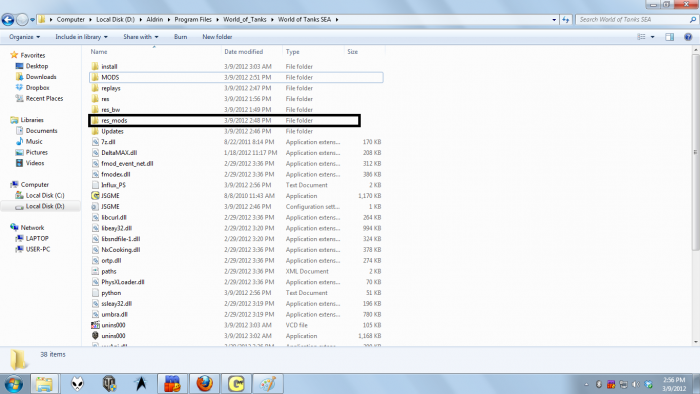Open the change view options arrow

pyautogui.click(x=653, y=37)
